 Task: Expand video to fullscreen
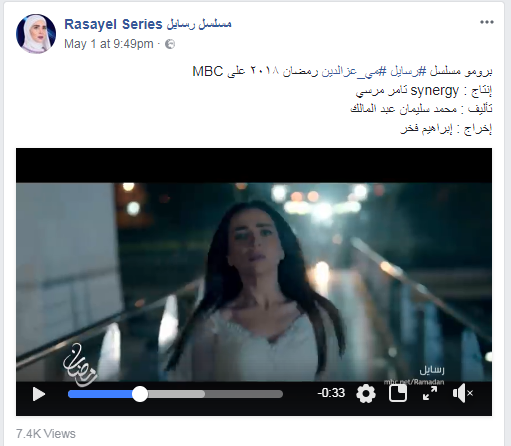point(430,393)
